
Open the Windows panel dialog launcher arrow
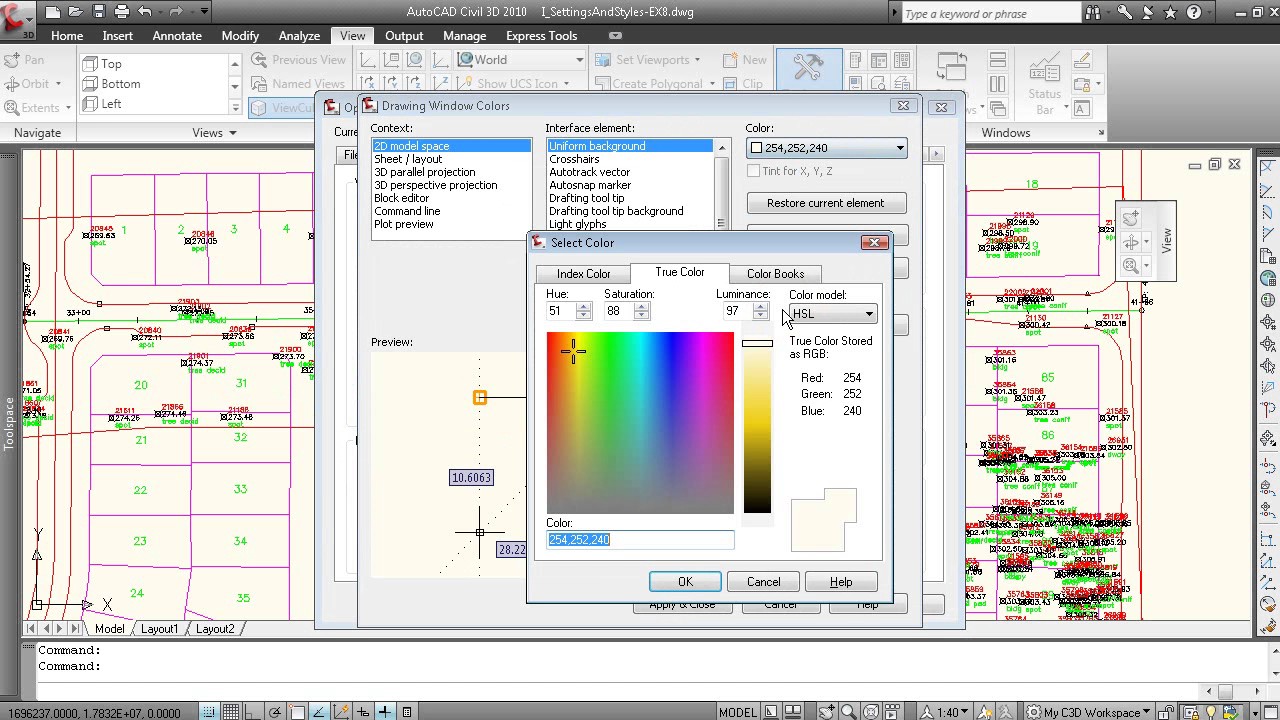1101,133
